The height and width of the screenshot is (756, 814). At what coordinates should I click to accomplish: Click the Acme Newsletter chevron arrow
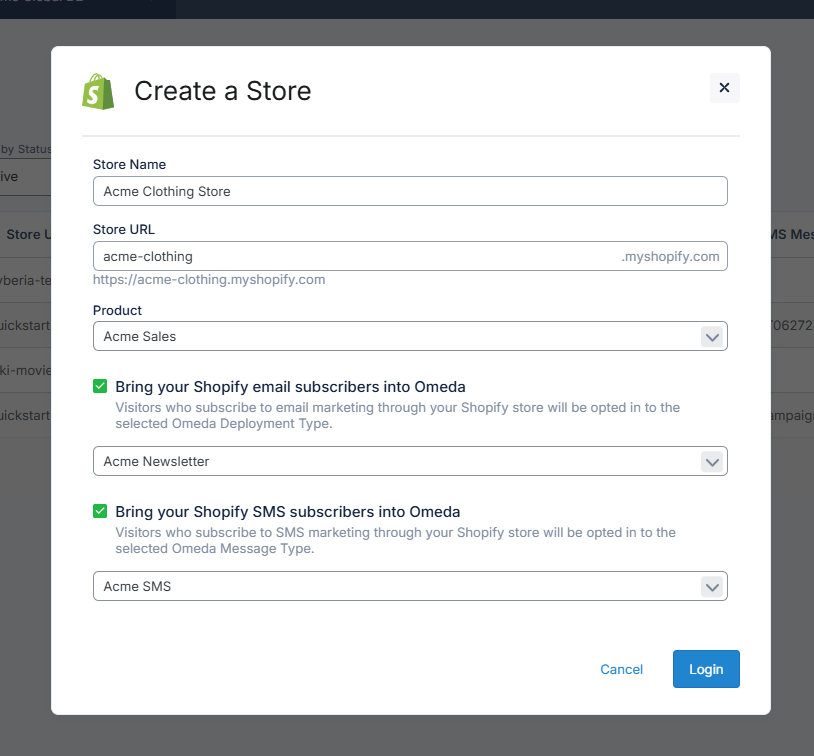click(711, 462)
